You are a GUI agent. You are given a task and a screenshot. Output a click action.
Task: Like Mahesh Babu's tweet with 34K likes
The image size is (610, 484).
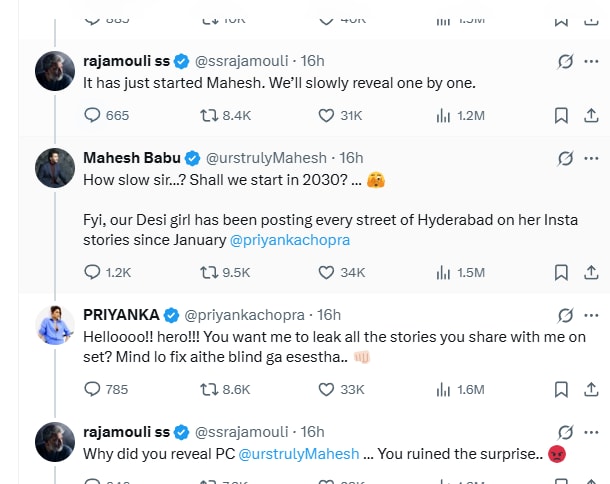click(325, 272)
